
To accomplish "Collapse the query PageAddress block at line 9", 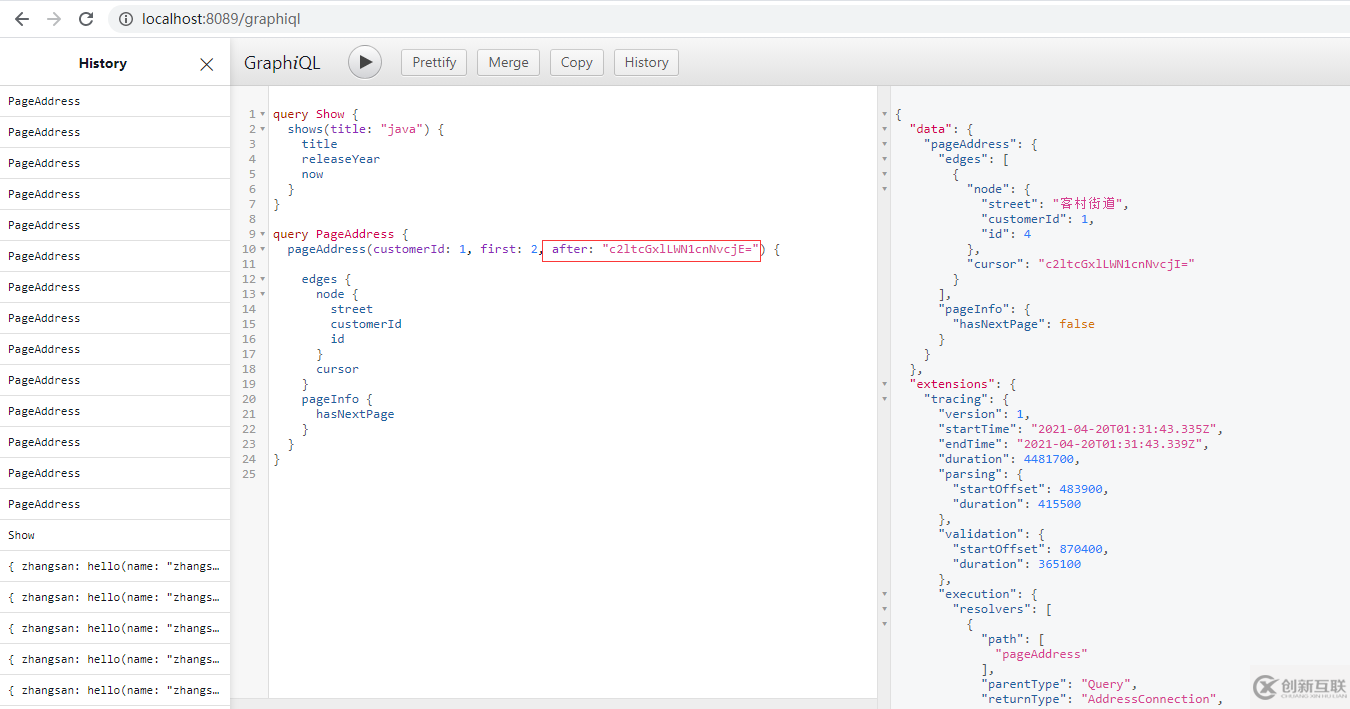I will pyautogui.click(x=263, y=234).
